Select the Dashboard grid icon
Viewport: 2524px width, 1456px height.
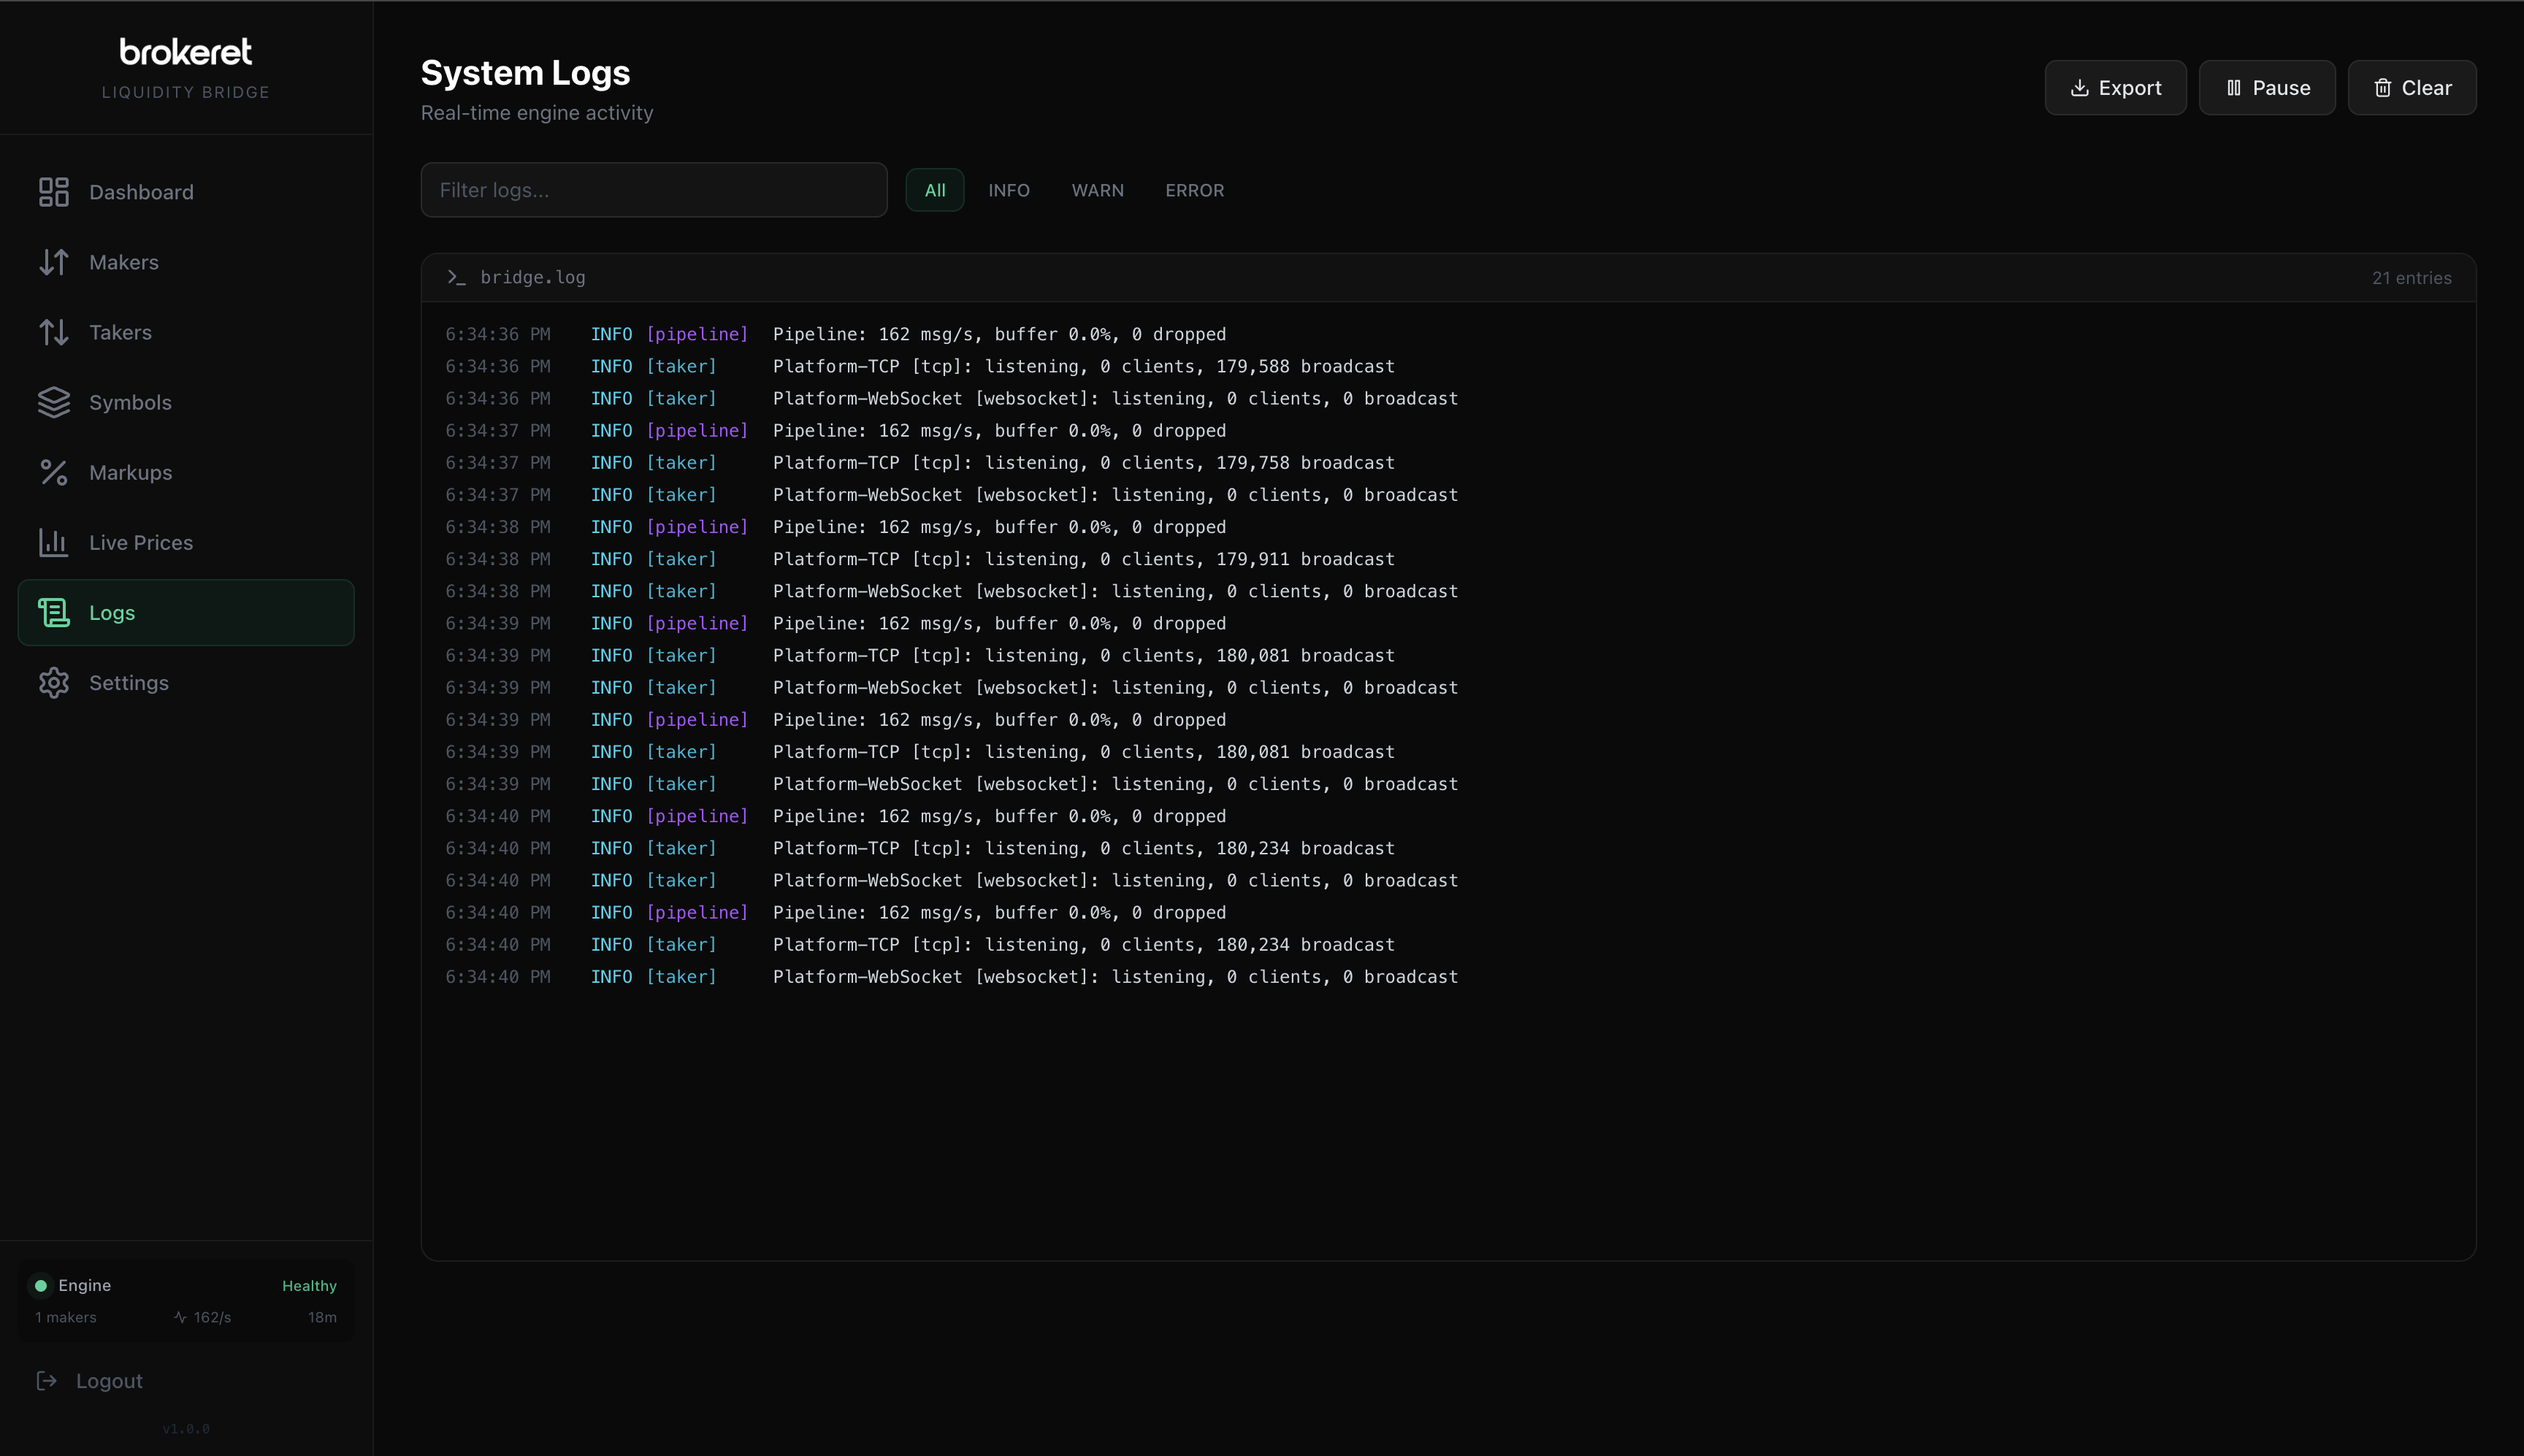click(54, 191)
